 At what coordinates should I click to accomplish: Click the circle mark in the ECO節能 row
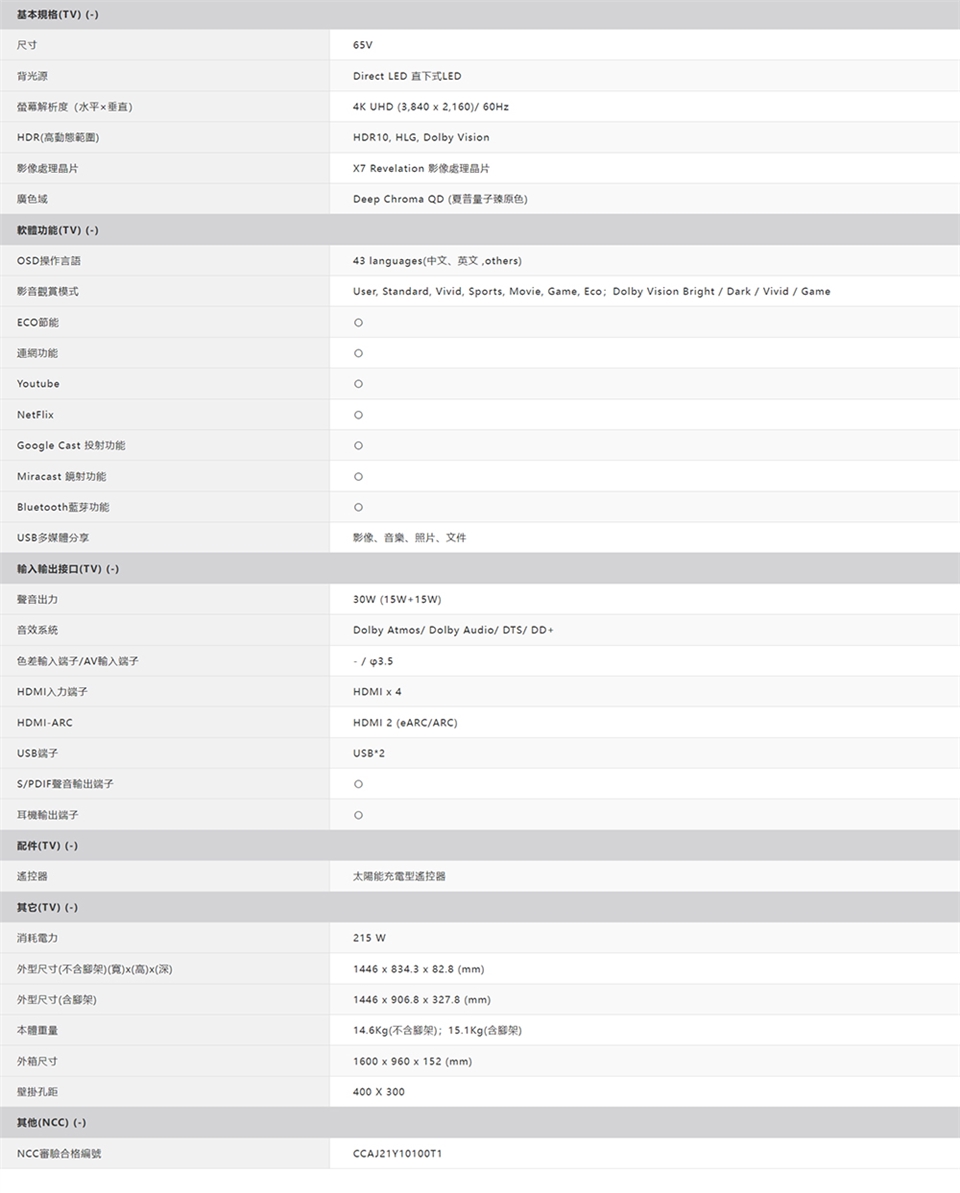358,323
